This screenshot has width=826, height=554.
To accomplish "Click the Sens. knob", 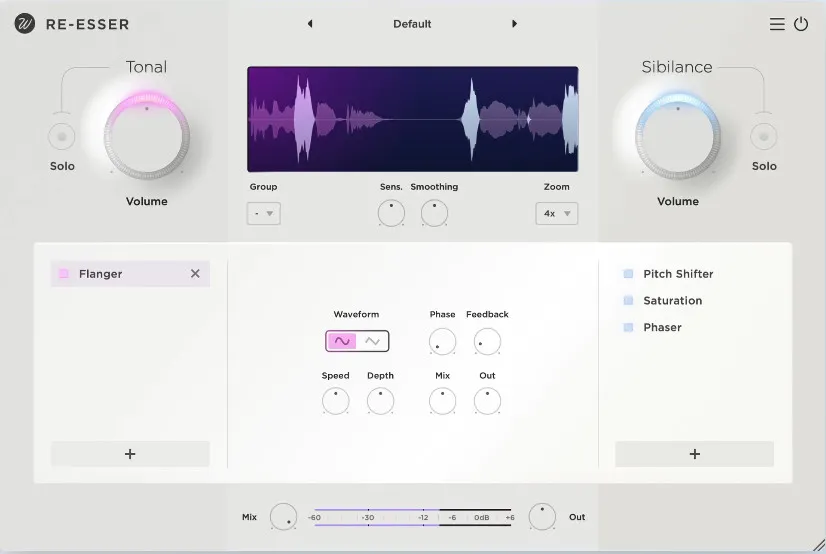I will click(x=391, y=213).
